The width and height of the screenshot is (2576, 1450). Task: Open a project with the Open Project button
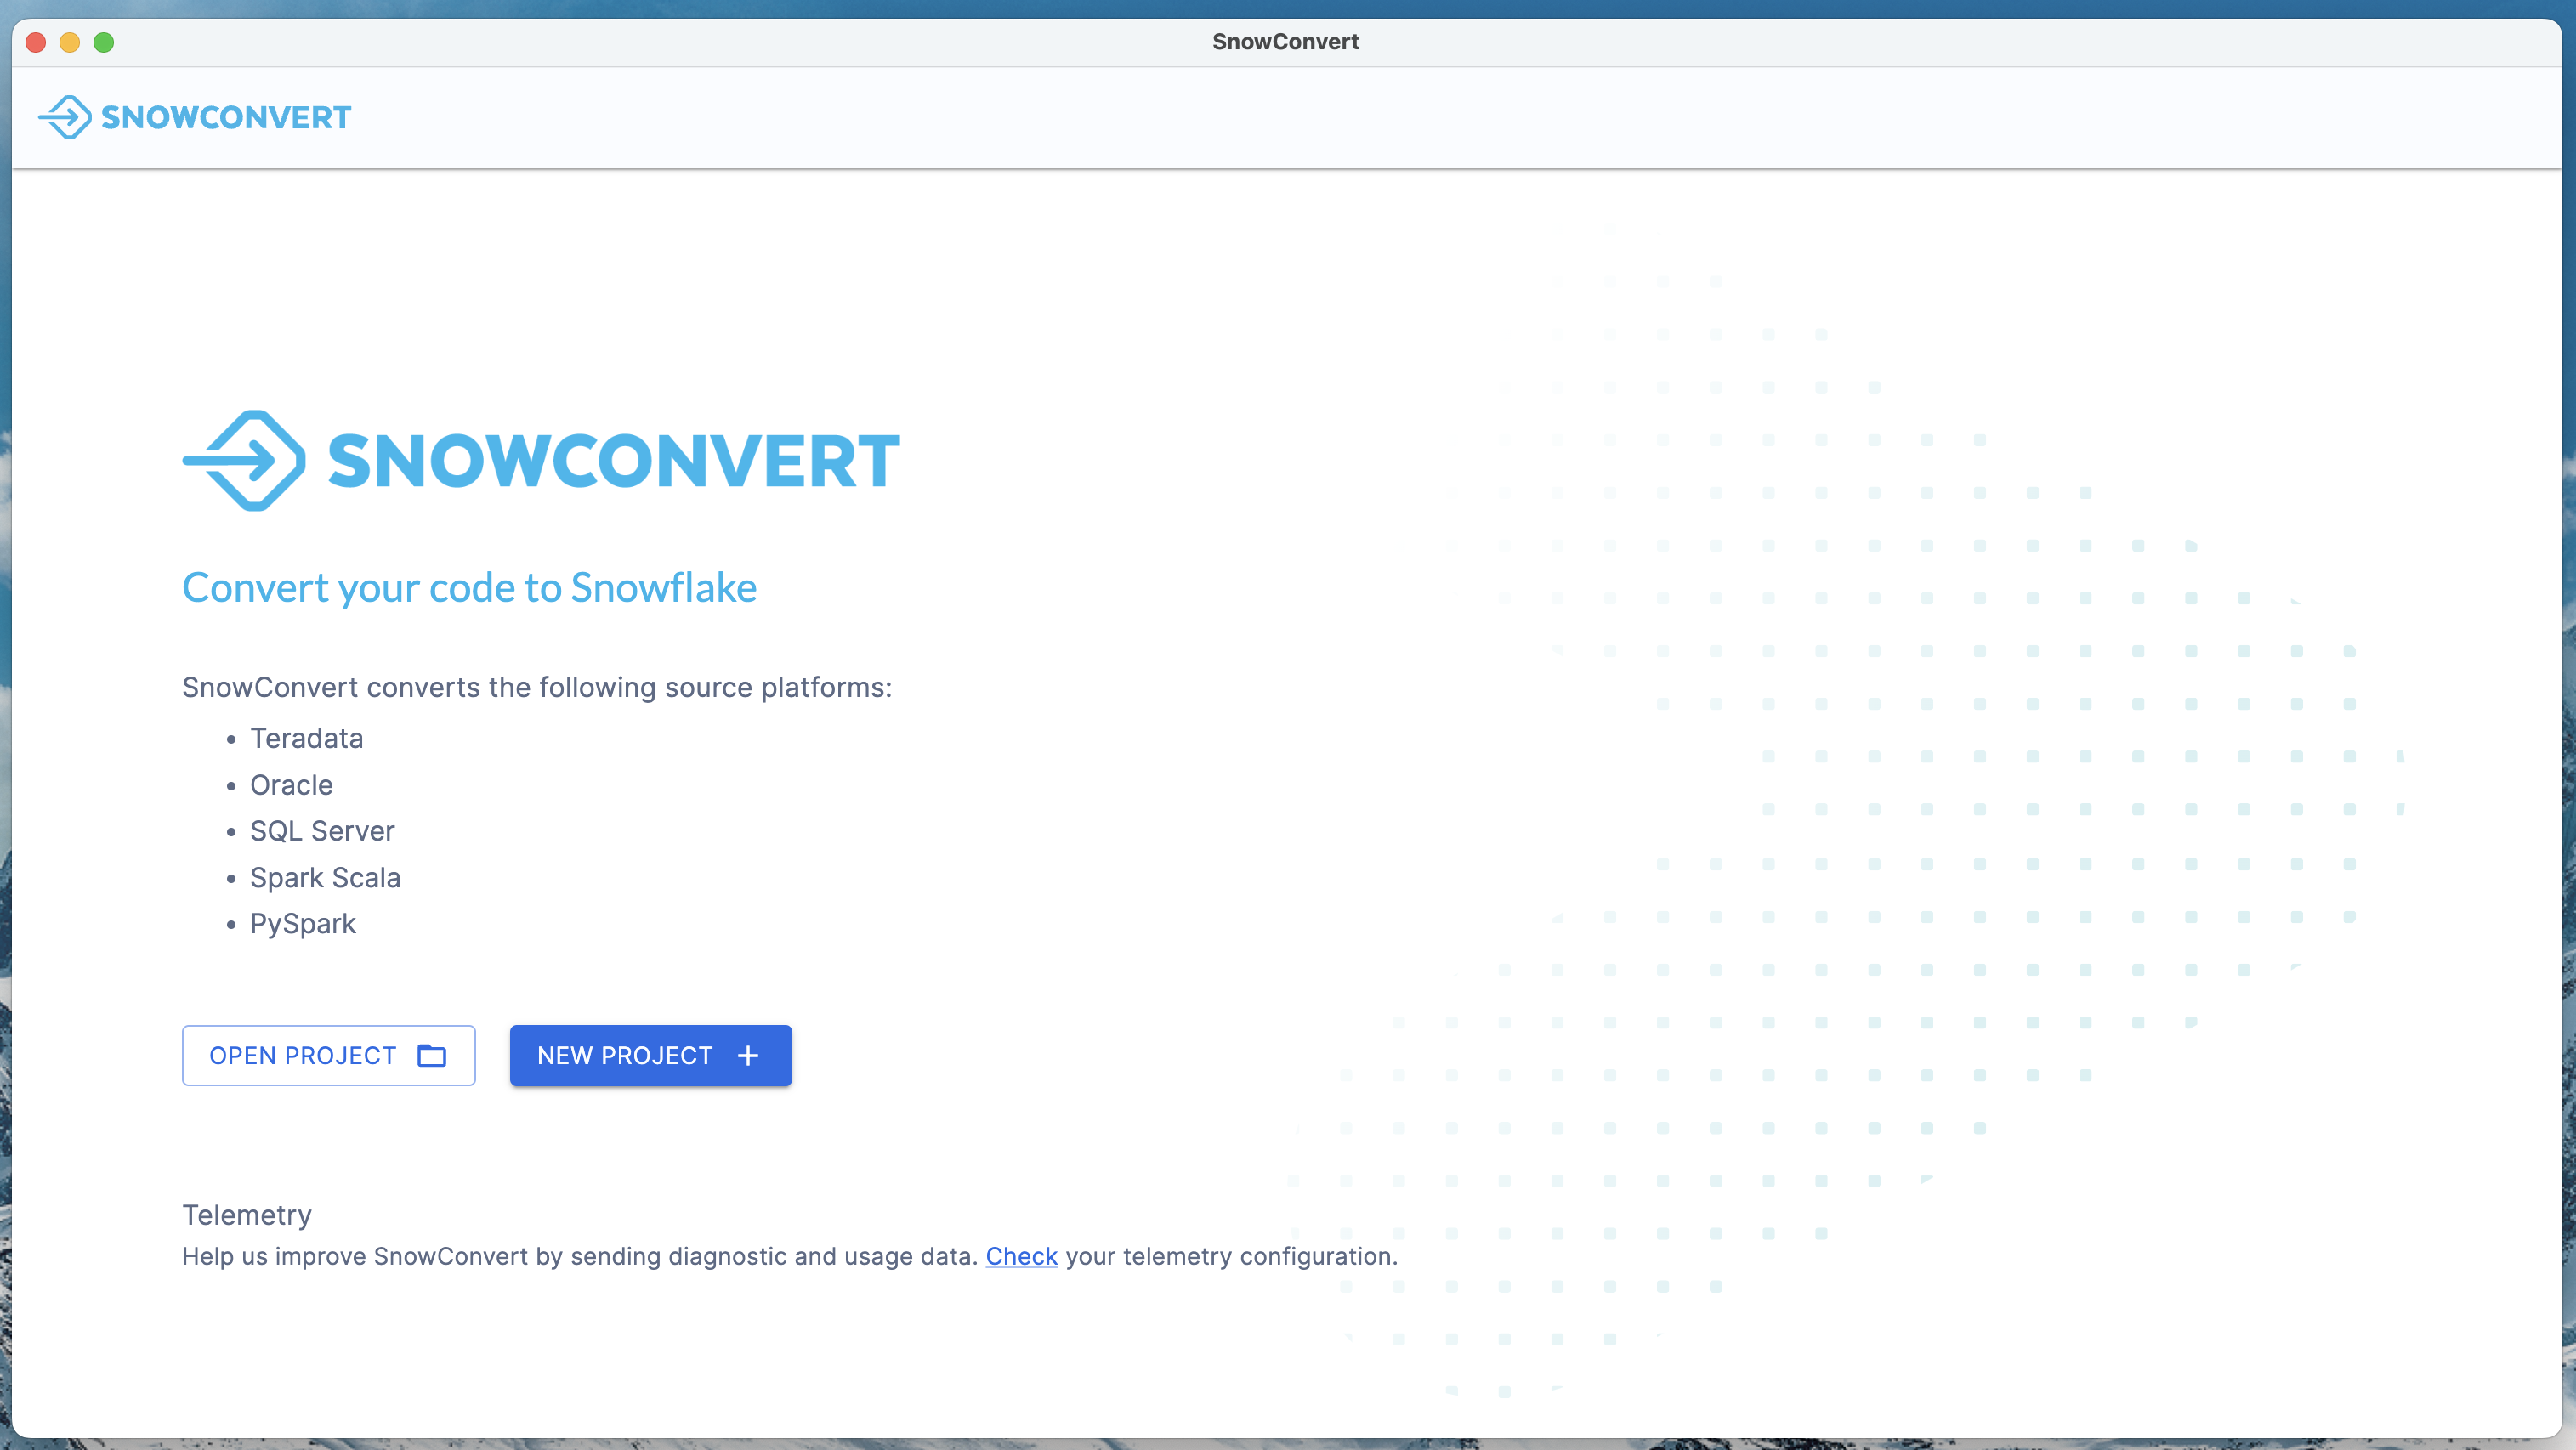(x=328, y=1055)
